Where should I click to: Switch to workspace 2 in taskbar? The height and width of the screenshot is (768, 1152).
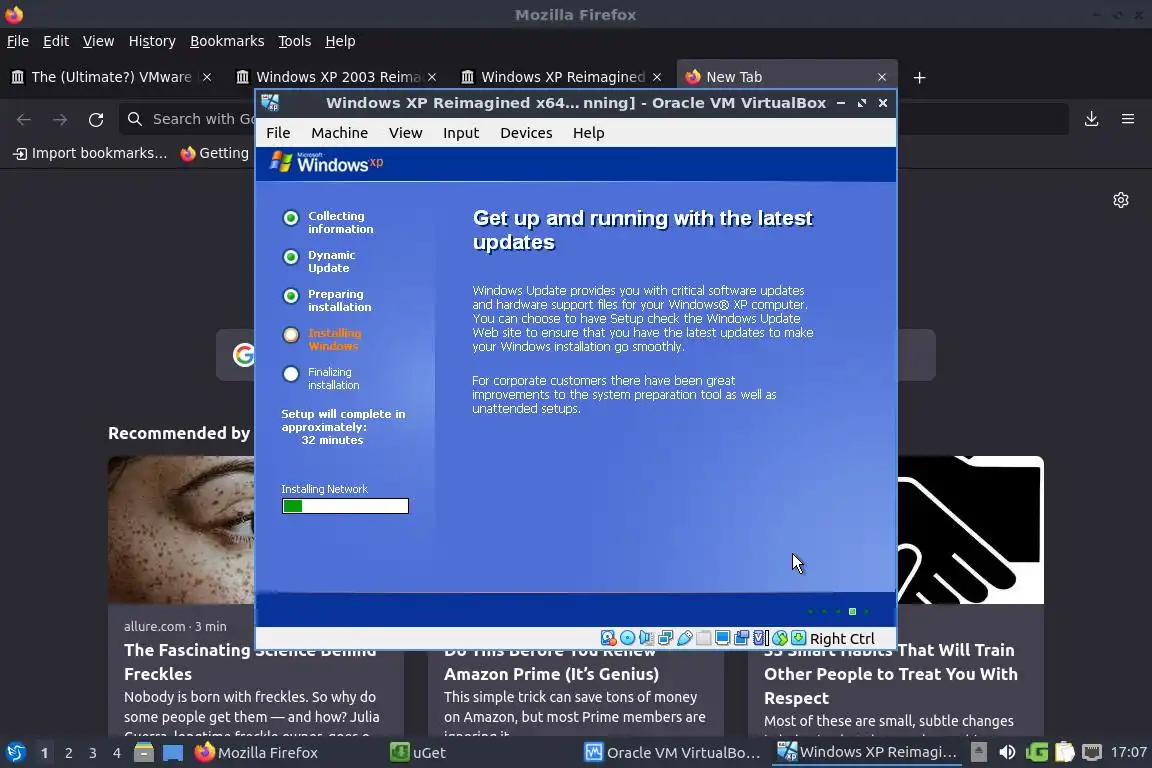68,753
